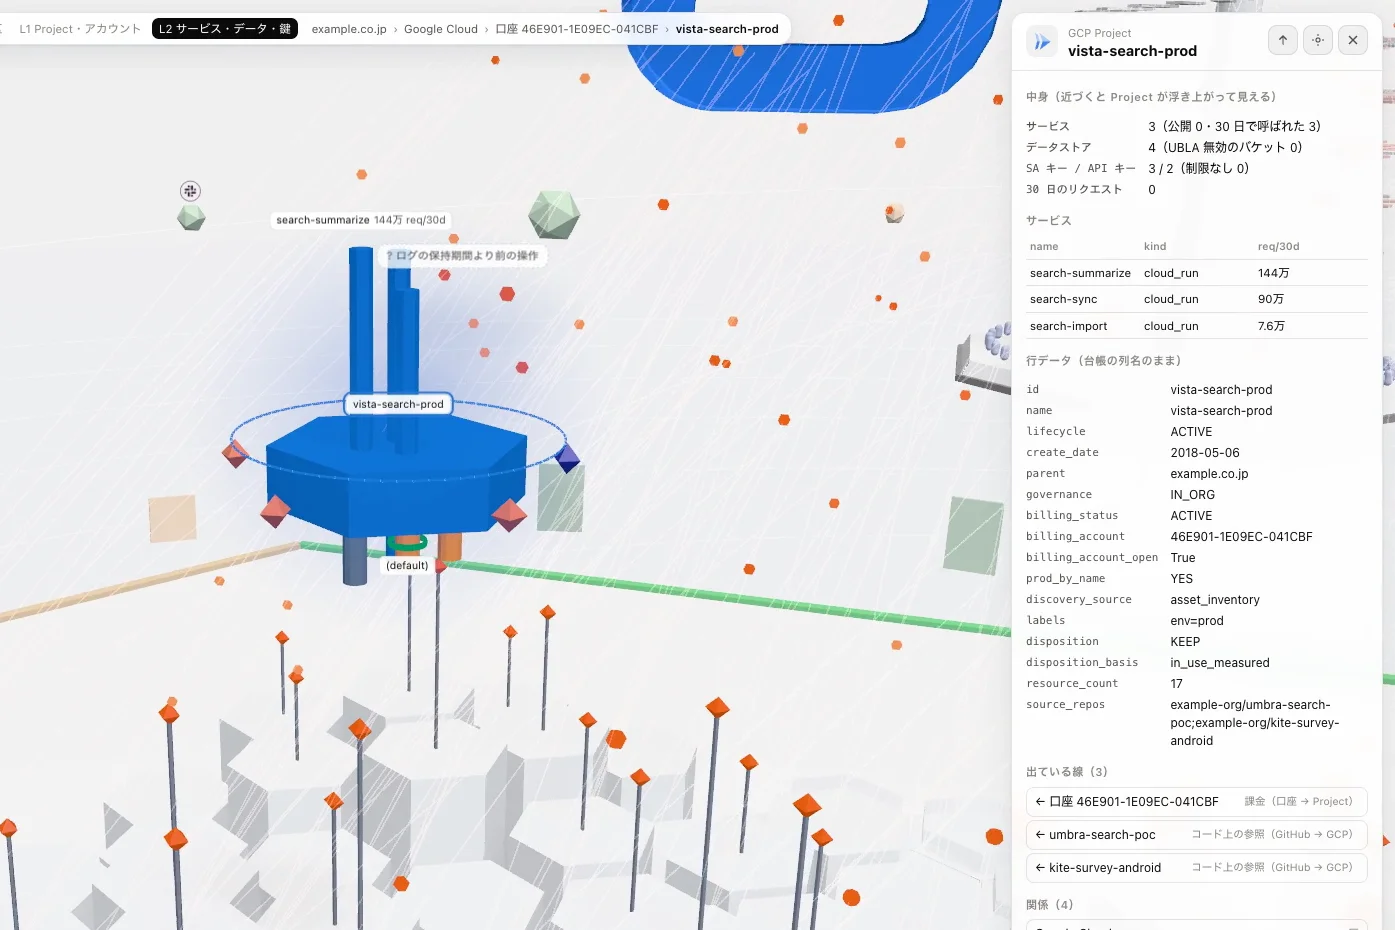Click disposition_basis value in_use_measured
The width and height of the screenshot is (1395, 930).
click(x=1220, y=663)
